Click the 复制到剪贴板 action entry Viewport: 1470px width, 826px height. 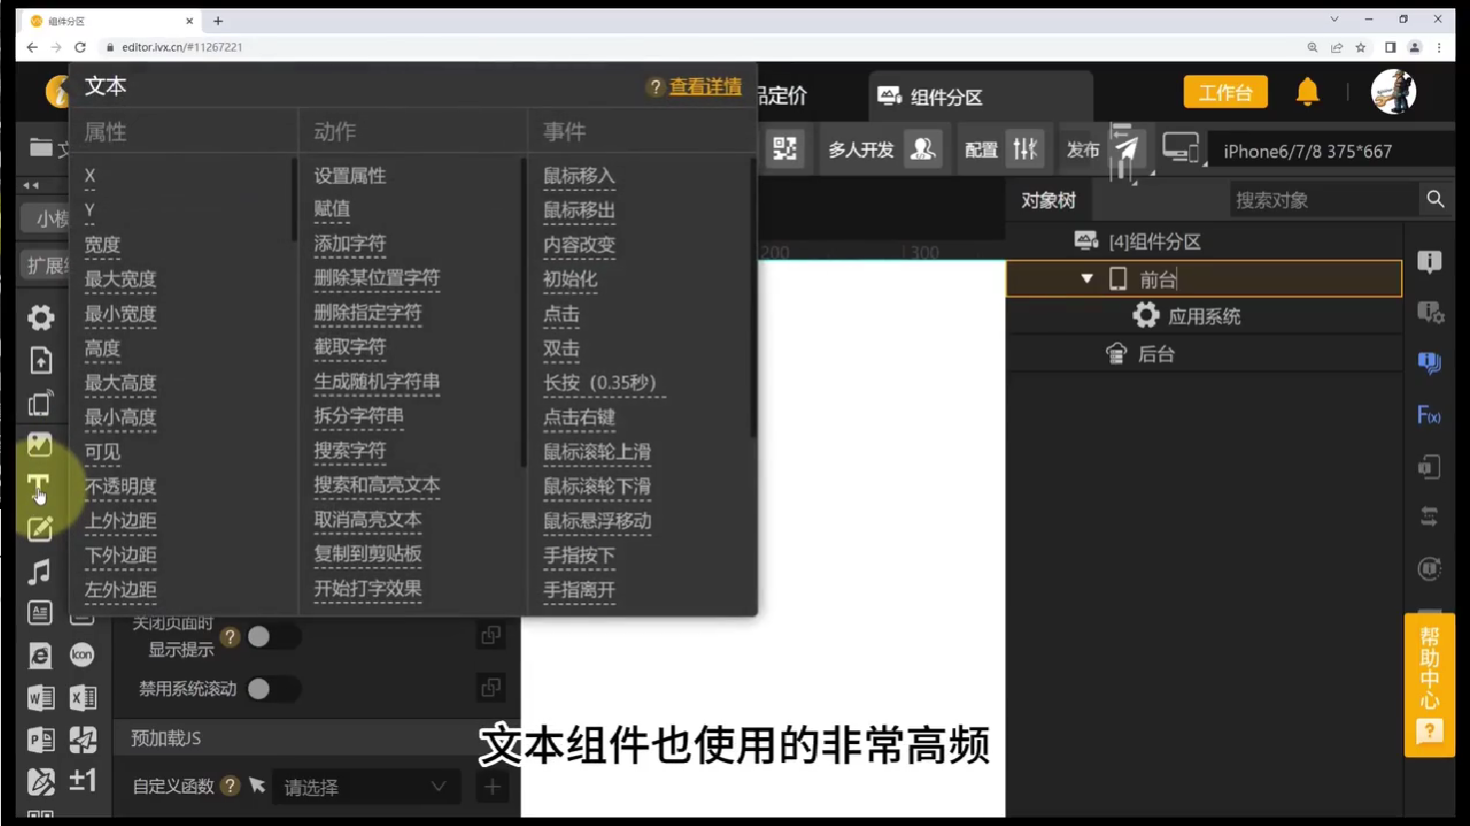pyautogui.click(x=368, y=554)
